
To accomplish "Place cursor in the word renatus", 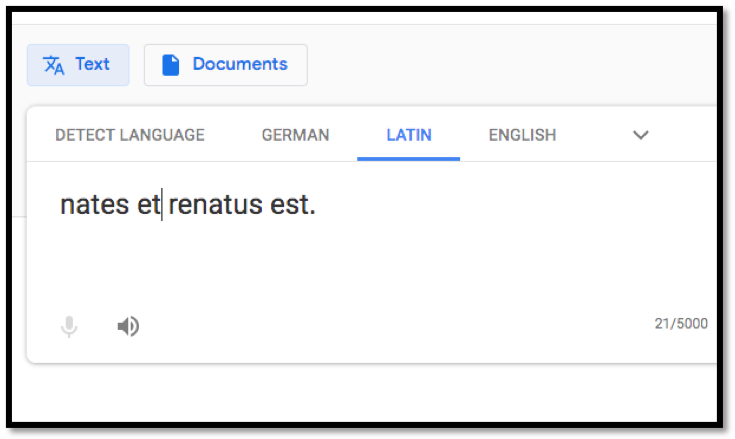I will coord(215,205).
